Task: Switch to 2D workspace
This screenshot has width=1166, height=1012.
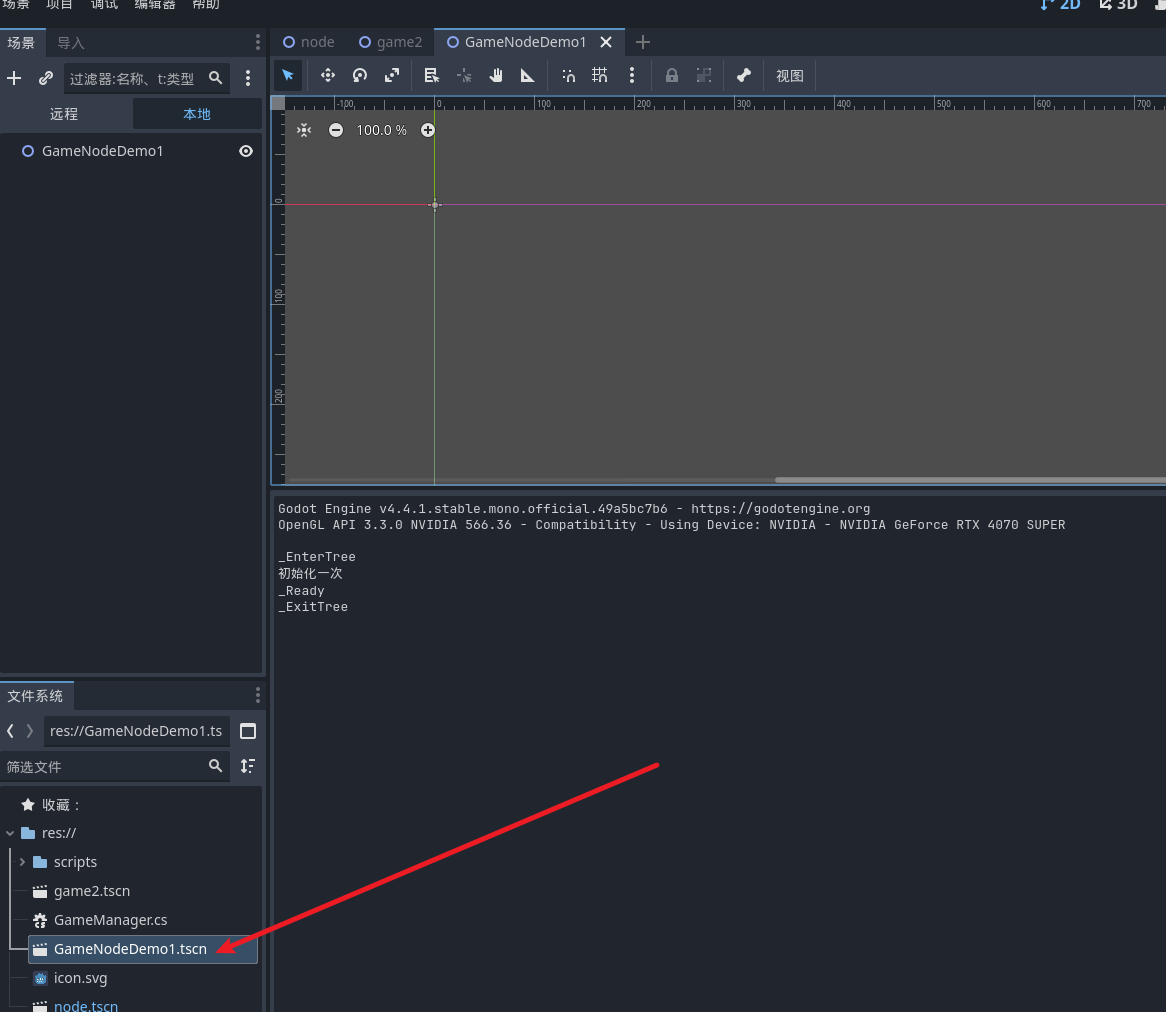Action: click(x=1061, y=5)
